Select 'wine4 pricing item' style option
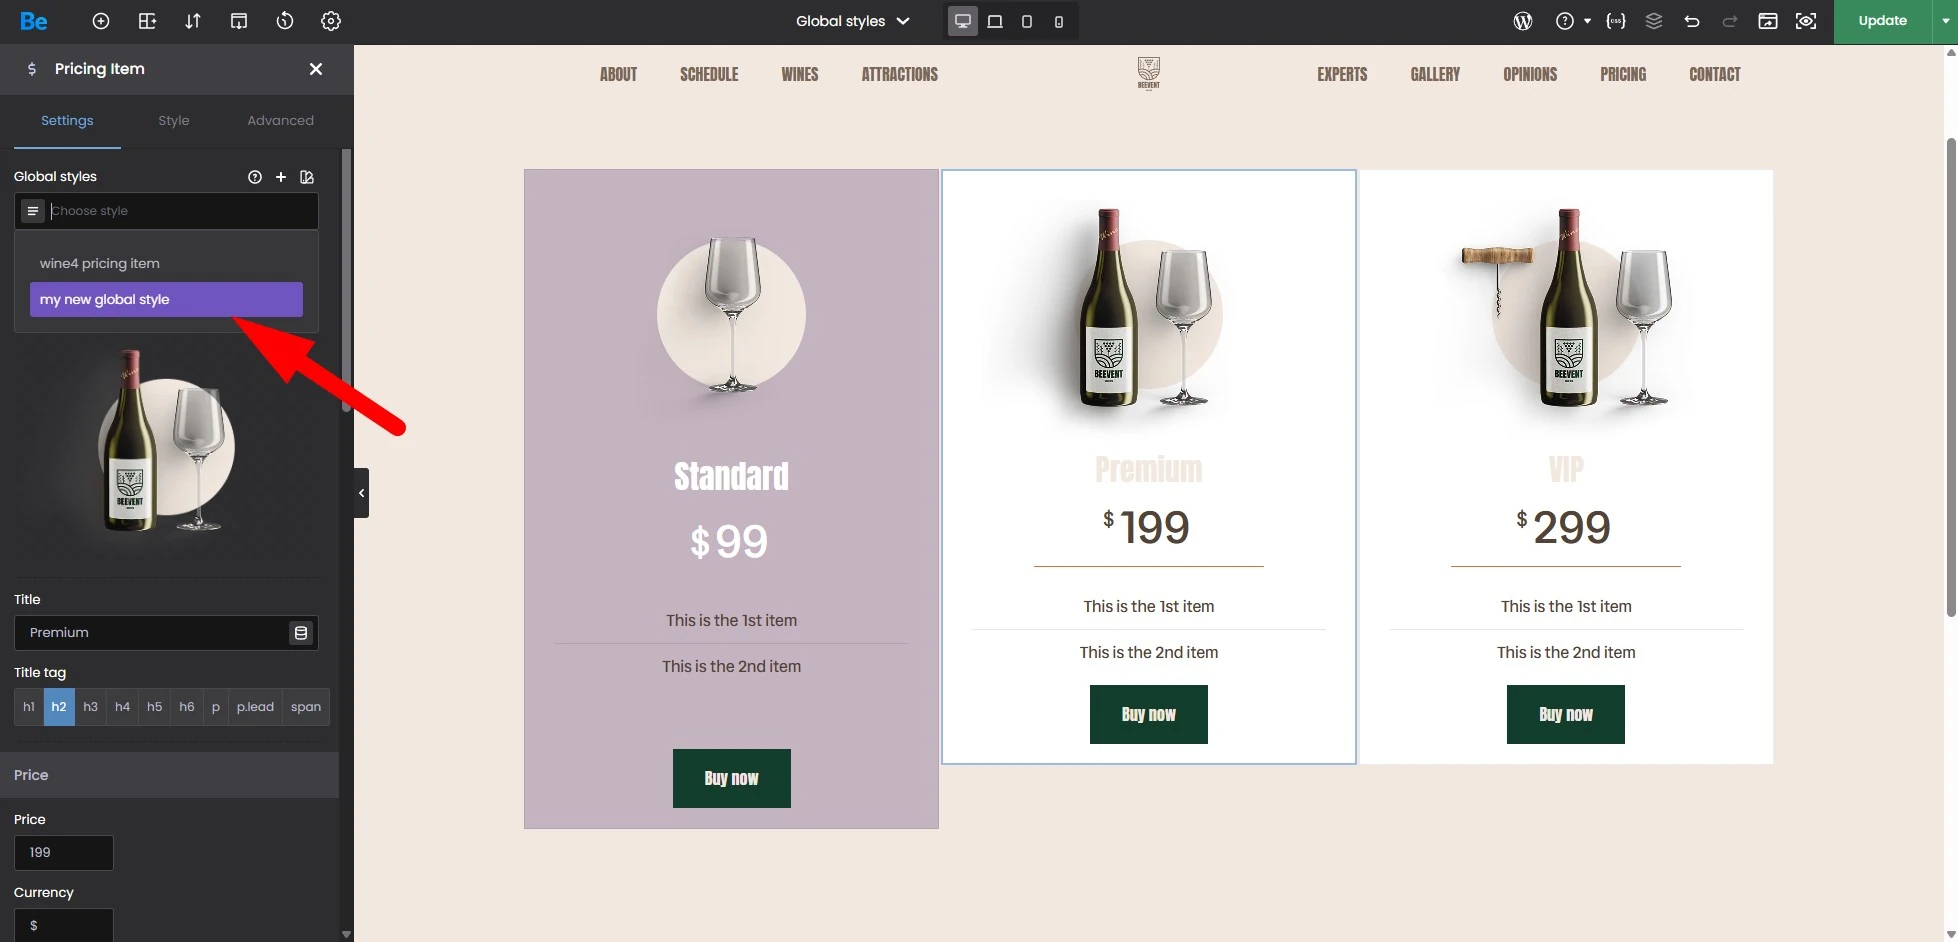The image size is (1958, 942). [x=100, y=264]
